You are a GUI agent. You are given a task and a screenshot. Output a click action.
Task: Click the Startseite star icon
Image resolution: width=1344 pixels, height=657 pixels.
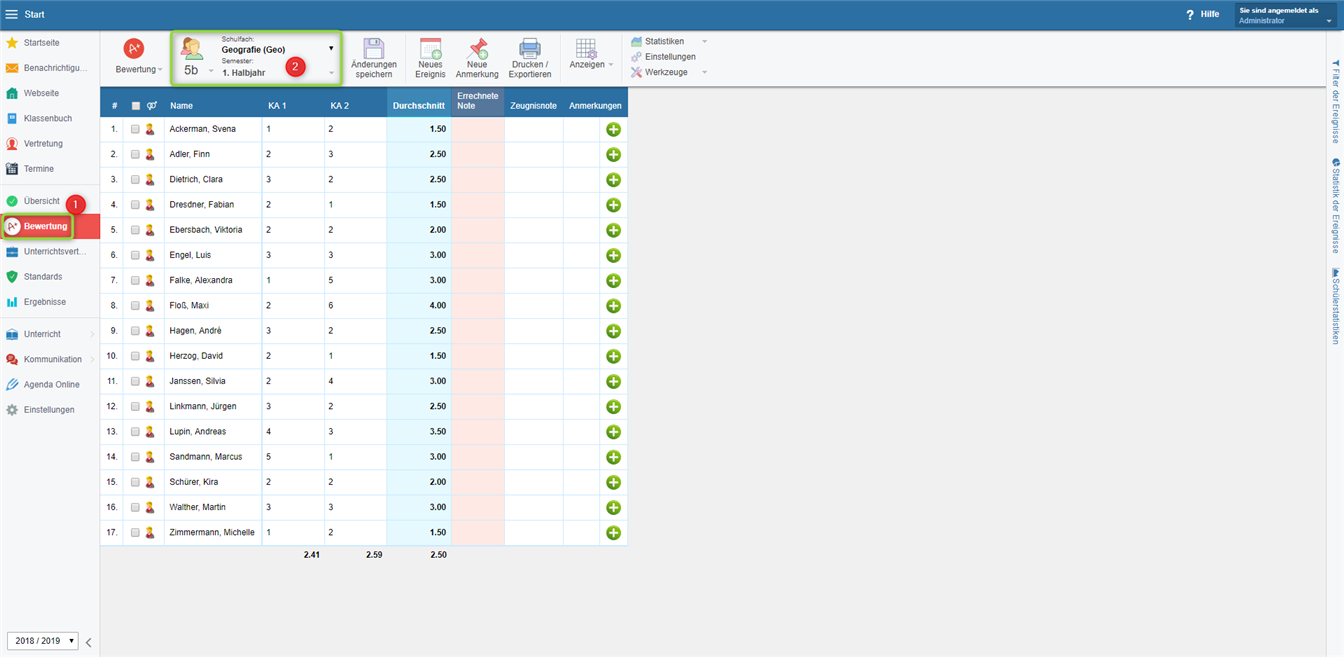(12, 43)
